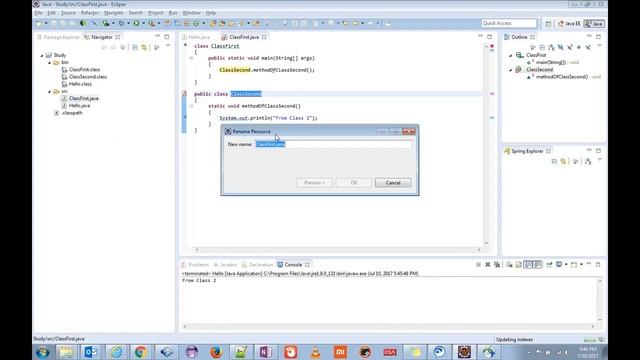The image size is (640, 360).
Task: Click the External Tools run icon
Action: [151, 23]
